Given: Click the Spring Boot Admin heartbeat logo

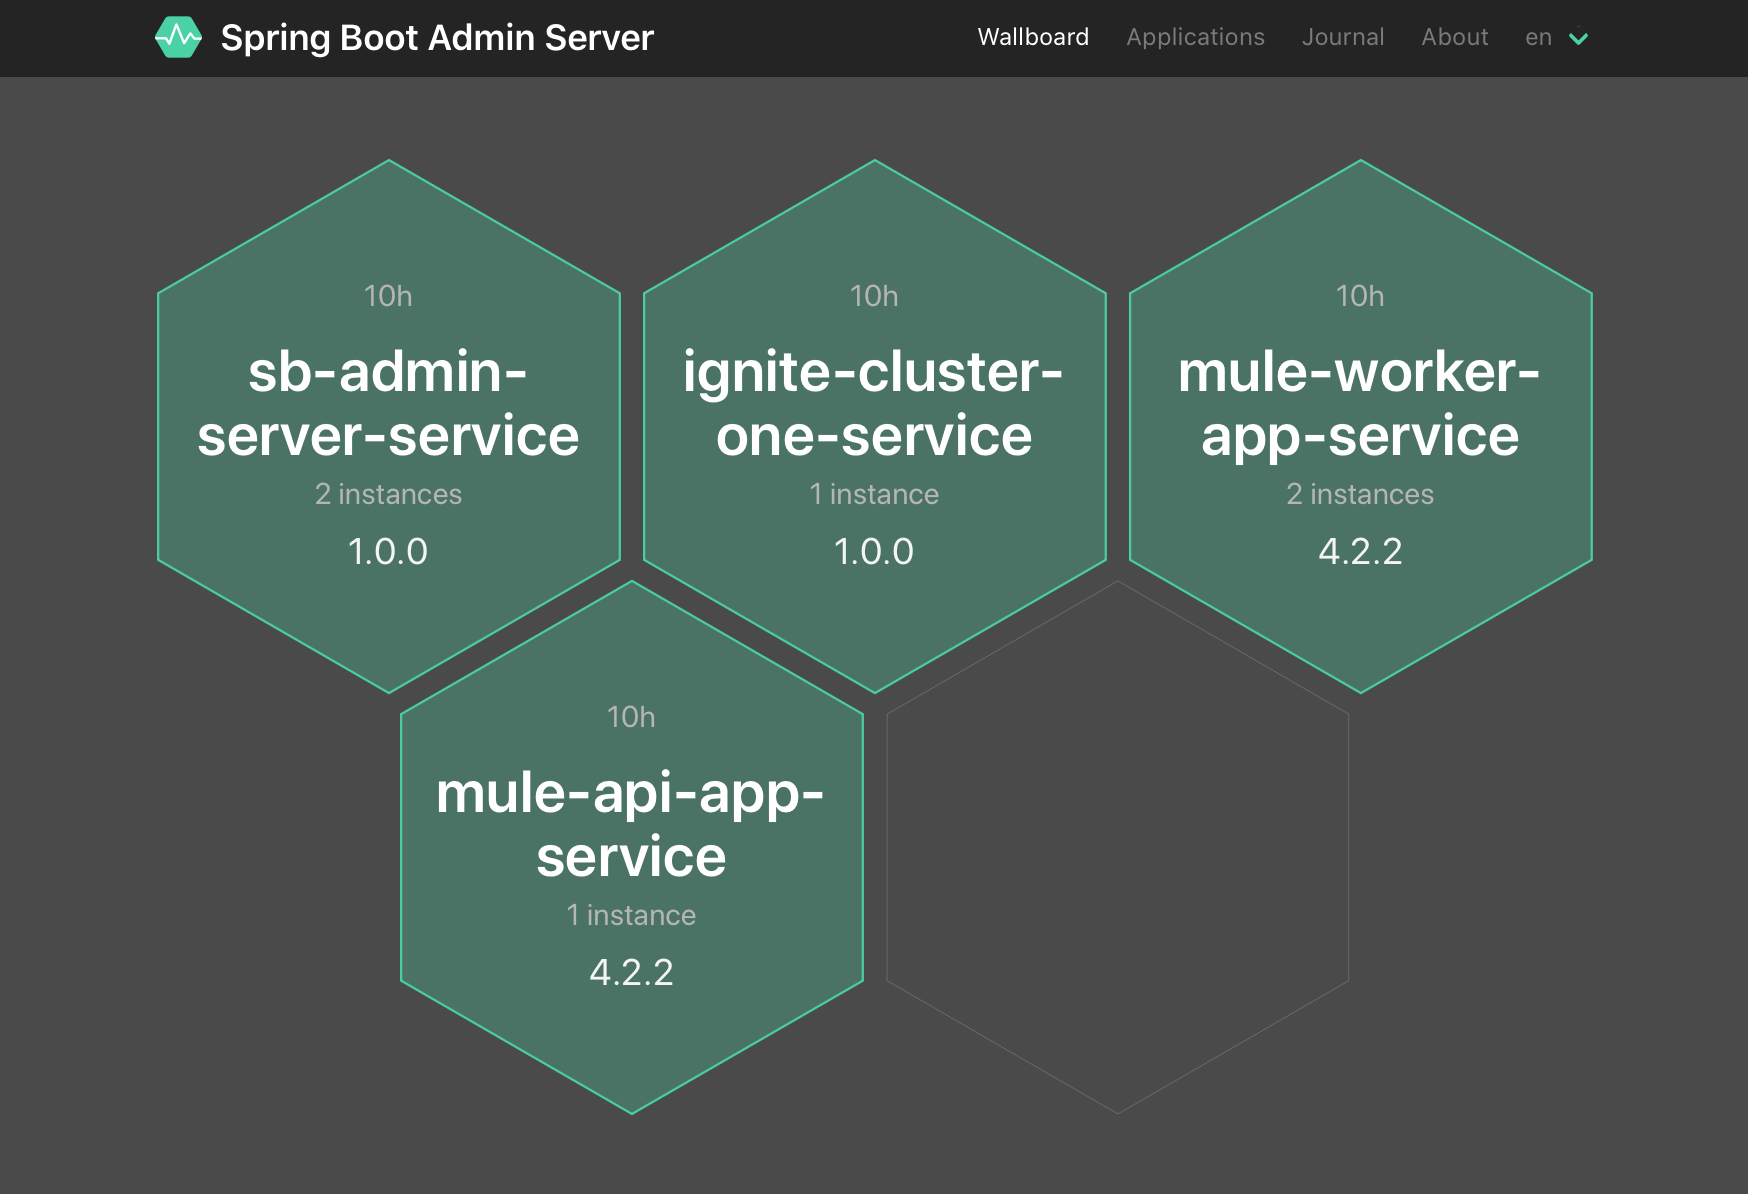Looking at the screenshot, I should pos(179,38).
